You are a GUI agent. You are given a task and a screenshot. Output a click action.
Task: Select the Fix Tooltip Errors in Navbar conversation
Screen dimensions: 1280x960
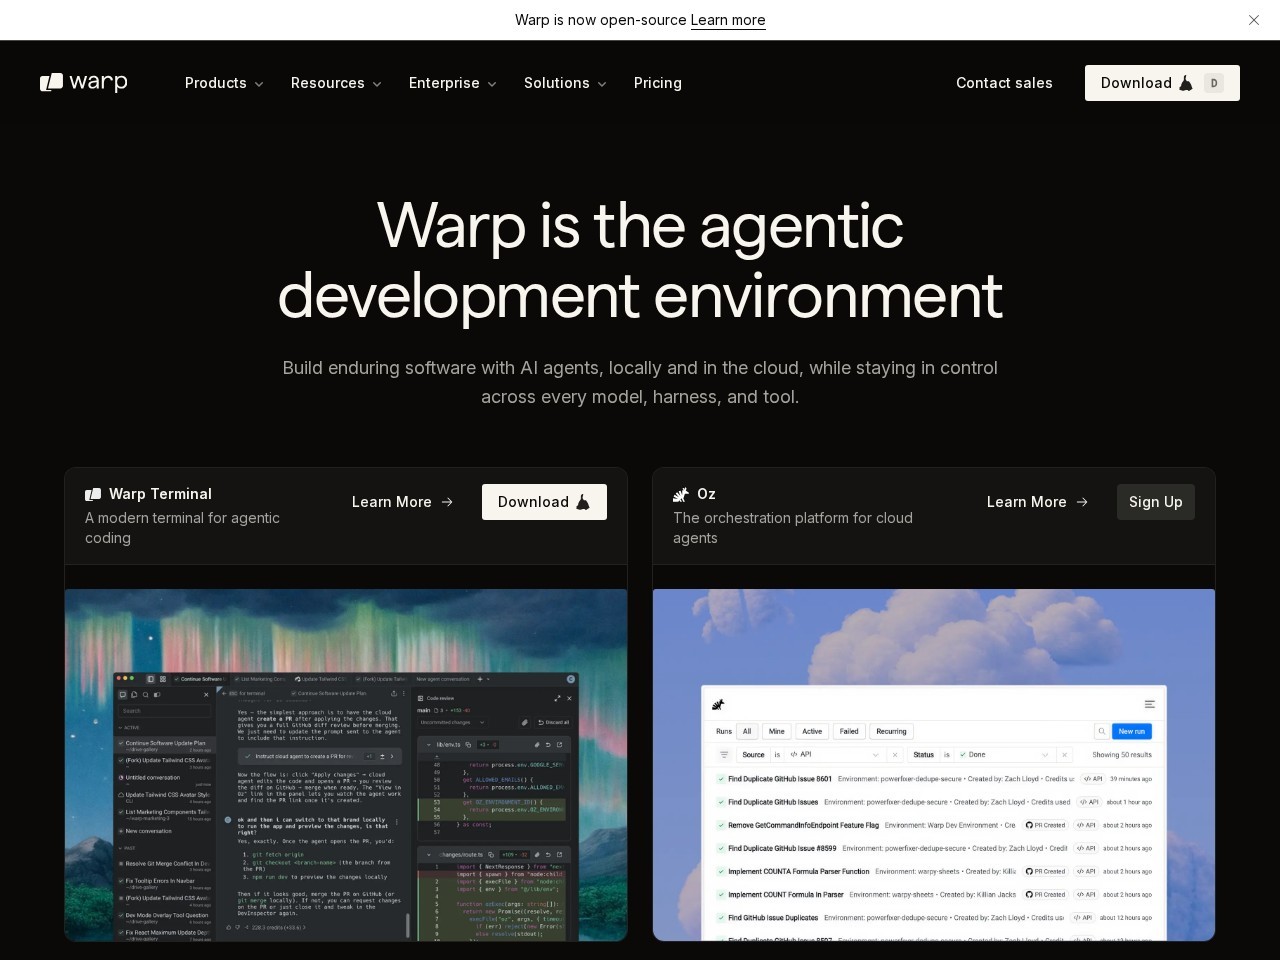tap(165, 883)
